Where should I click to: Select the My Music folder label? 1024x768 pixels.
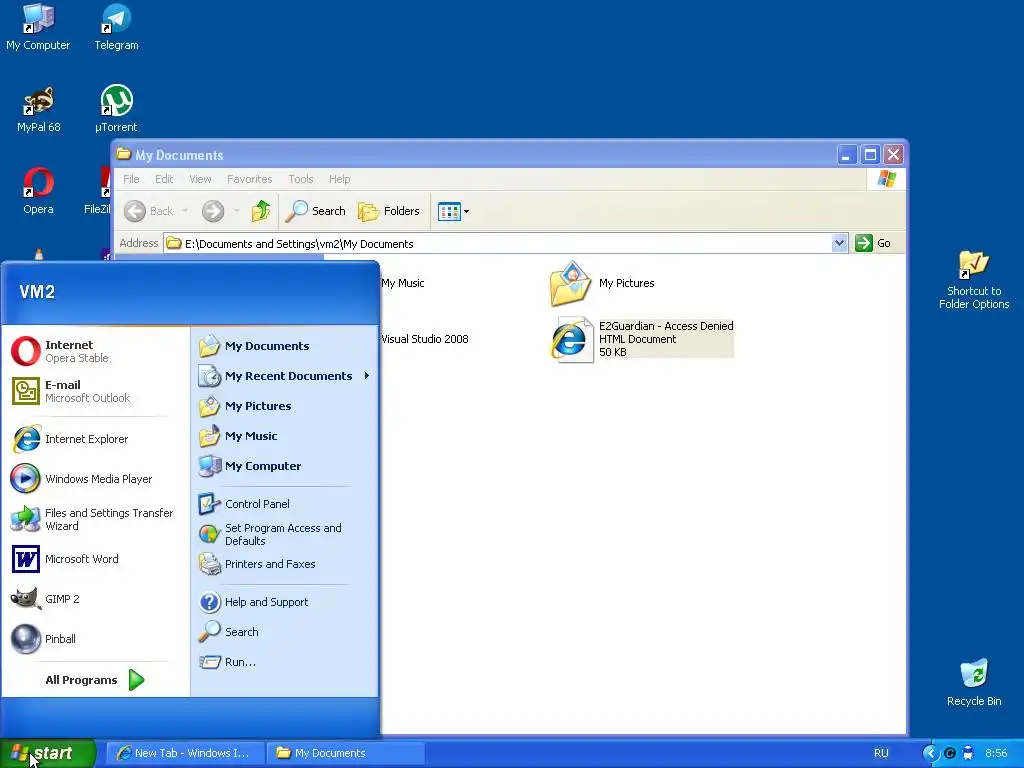pos(403,283)
